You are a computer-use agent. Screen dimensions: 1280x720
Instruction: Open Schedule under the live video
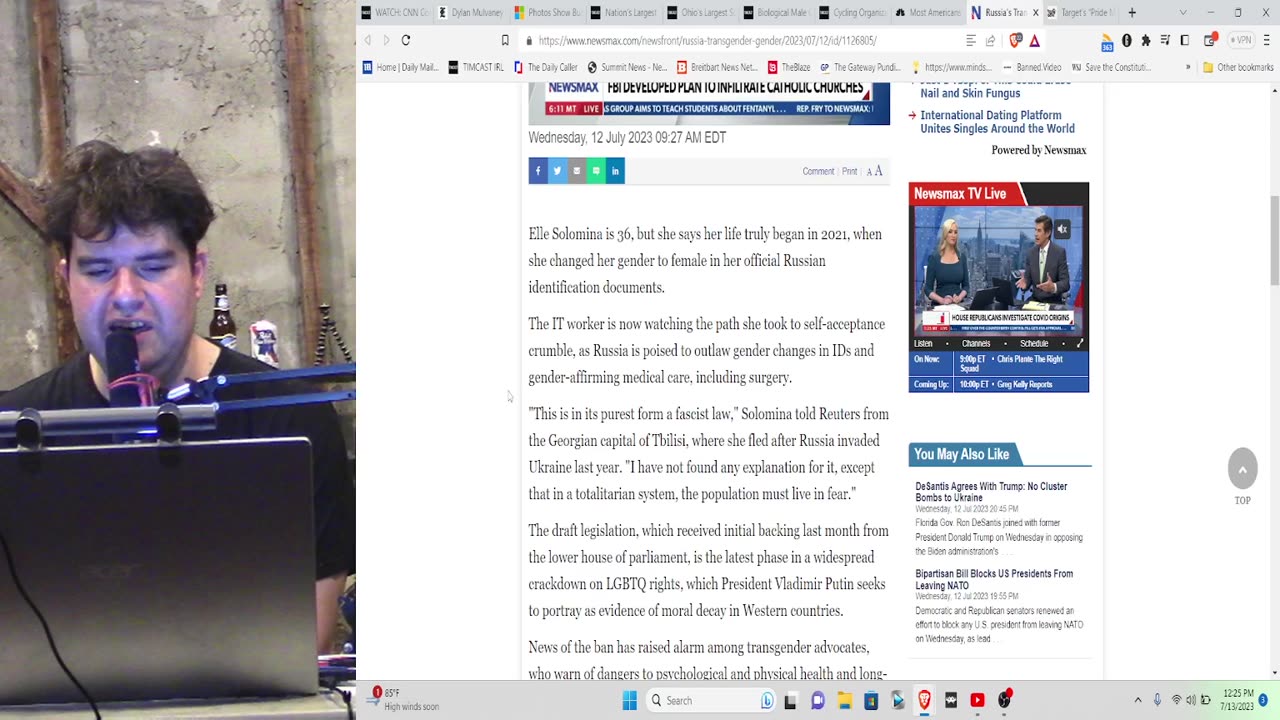(1034, 343)
